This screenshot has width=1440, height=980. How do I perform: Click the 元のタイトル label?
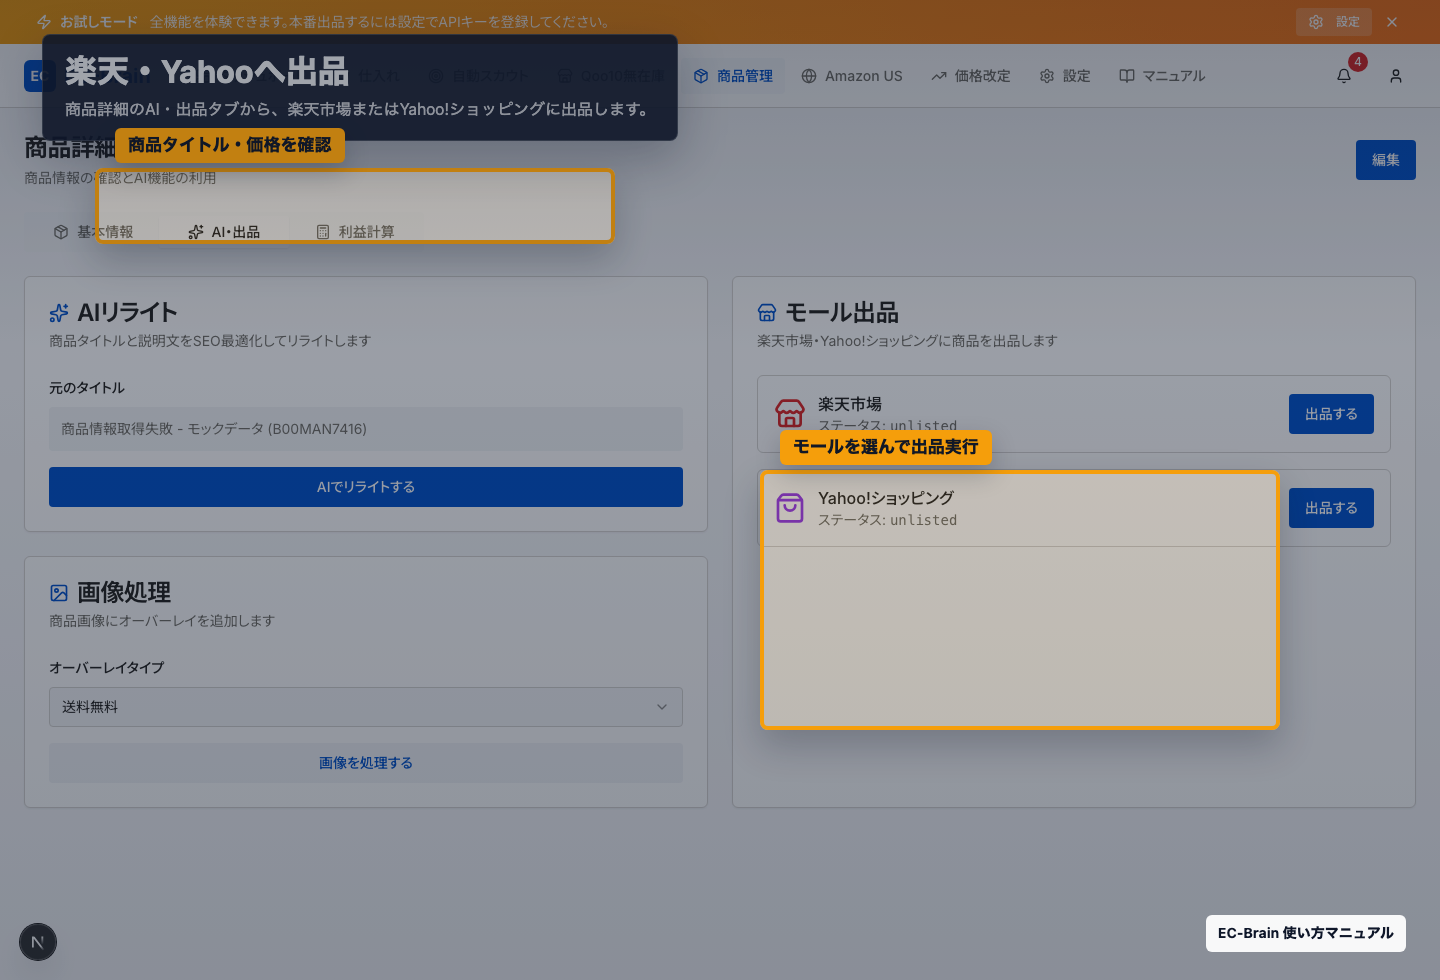pyautogui.click(x=87, y=388)
